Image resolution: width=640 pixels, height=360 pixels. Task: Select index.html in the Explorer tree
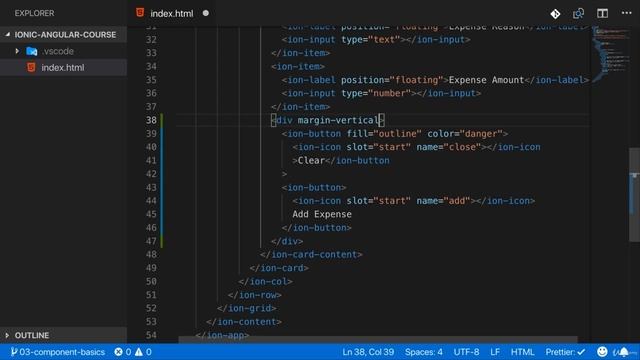[x=63, y=67]
